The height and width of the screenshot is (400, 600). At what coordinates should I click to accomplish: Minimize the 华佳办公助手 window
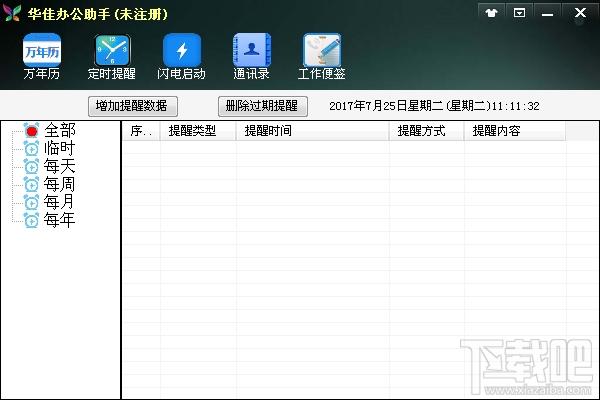[x=547, y=13]
